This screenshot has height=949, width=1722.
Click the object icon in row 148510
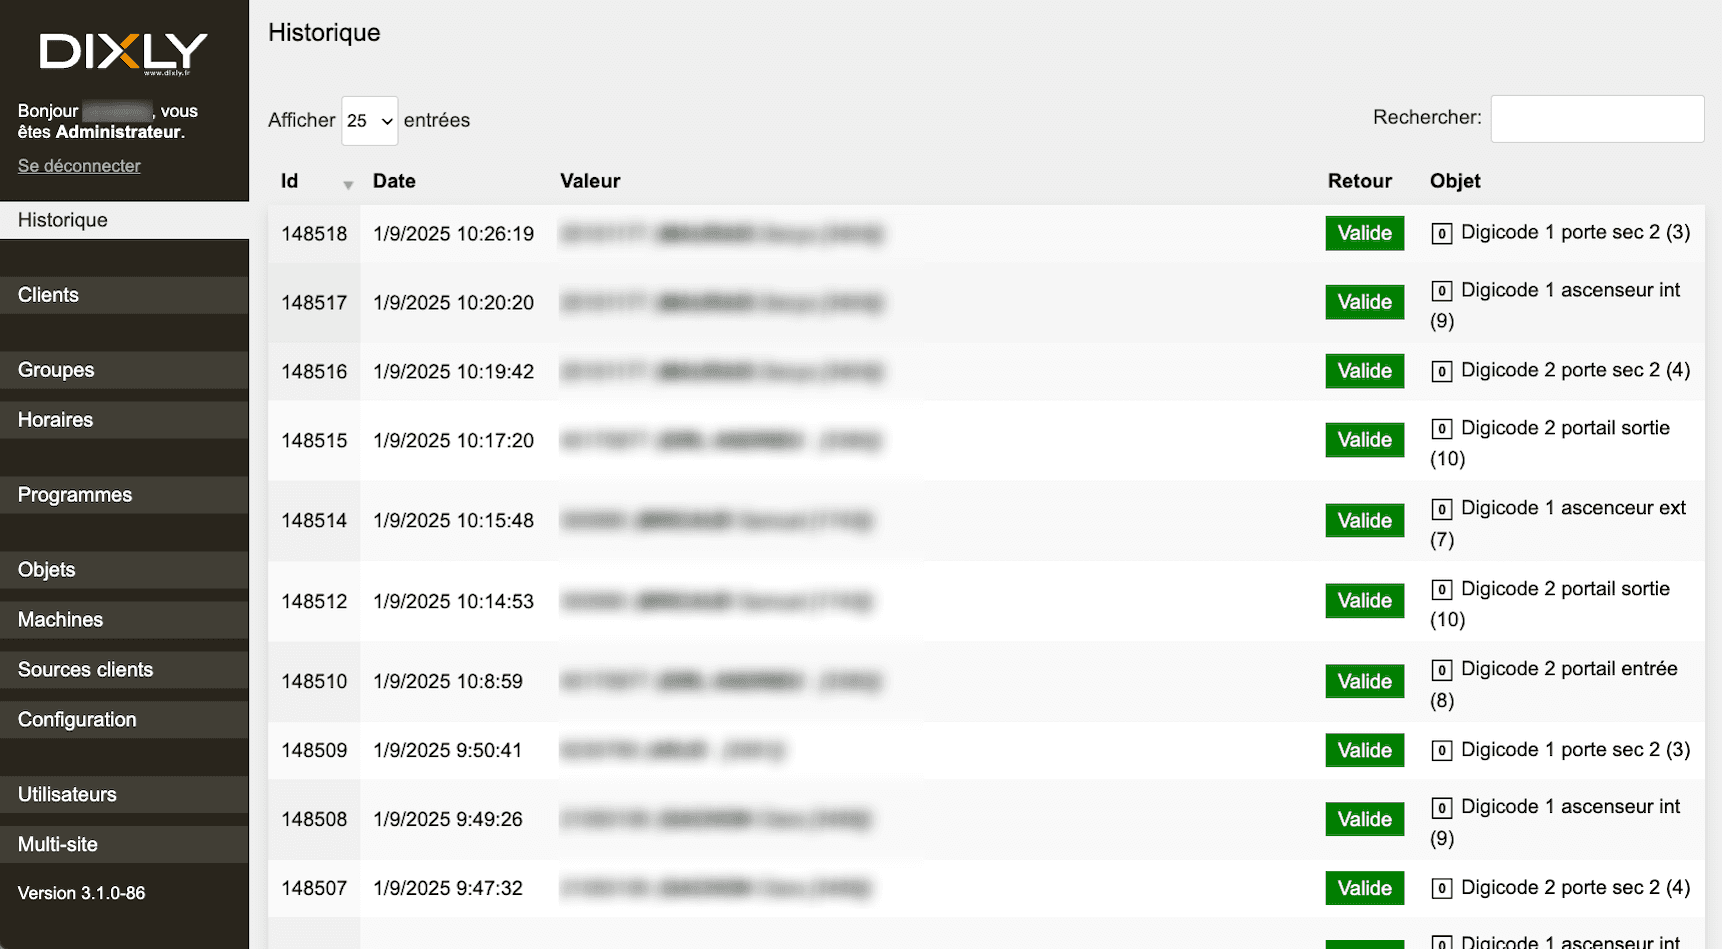coord(1441,670)
